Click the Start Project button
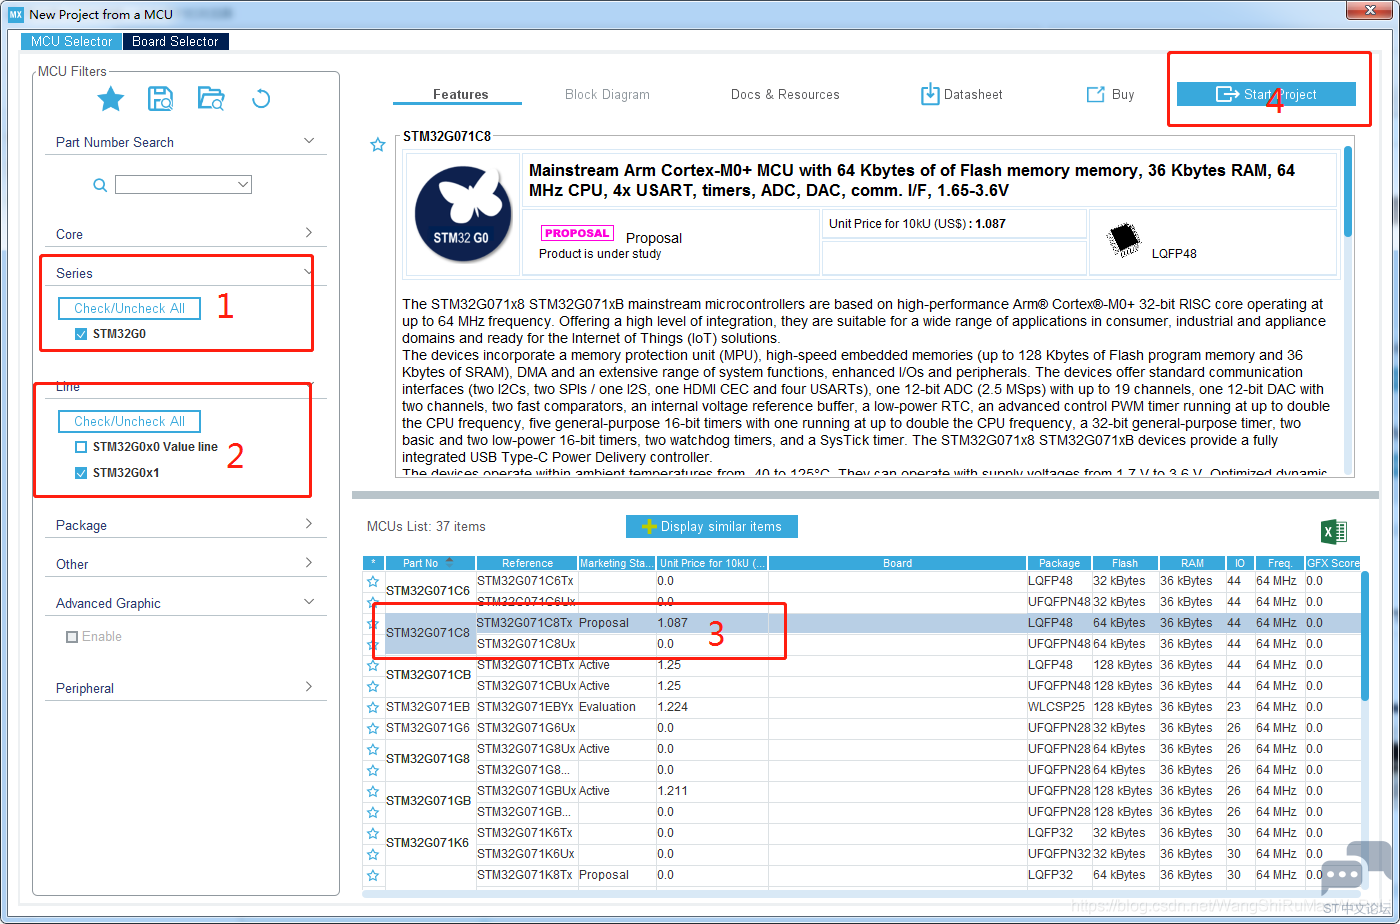The height and width of the screenshot is (924, 1400). coord(1266,94)
